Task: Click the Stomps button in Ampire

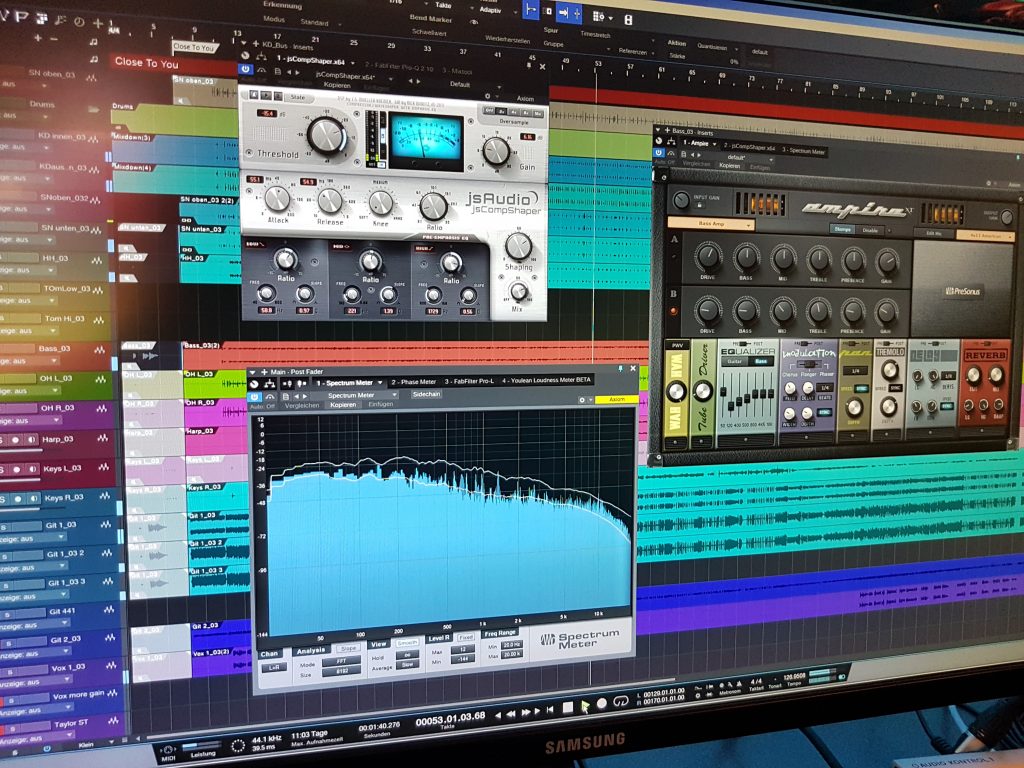Action: pyautogui.click(x=842, y=229)
